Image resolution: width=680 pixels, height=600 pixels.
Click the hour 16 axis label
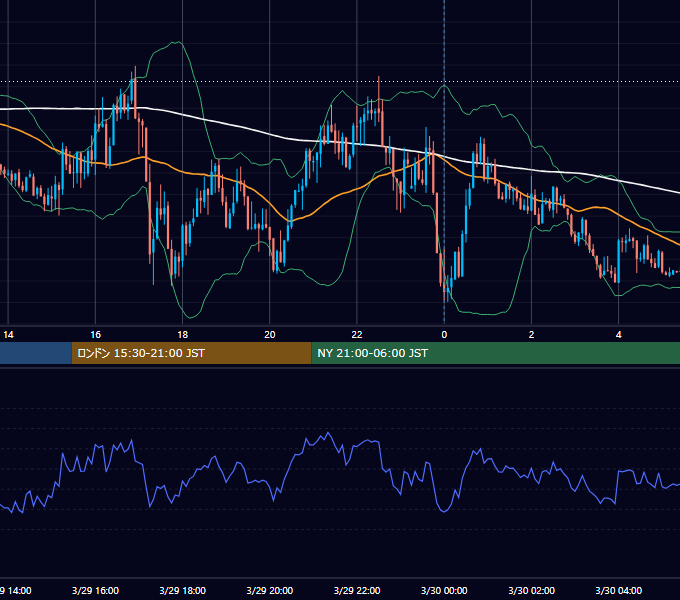click(95, 335)
